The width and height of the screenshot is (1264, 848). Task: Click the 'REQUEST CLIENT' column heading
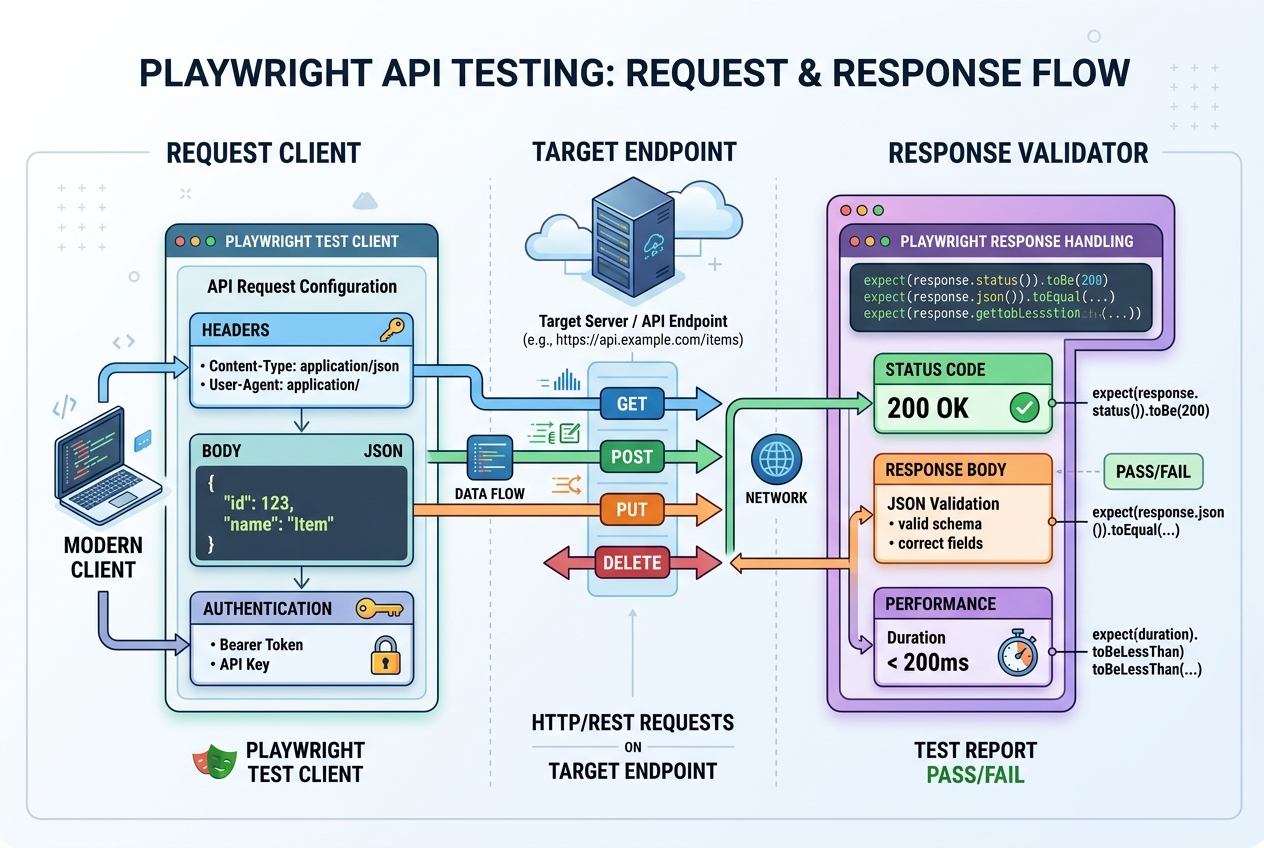click(x=263, y=153)
